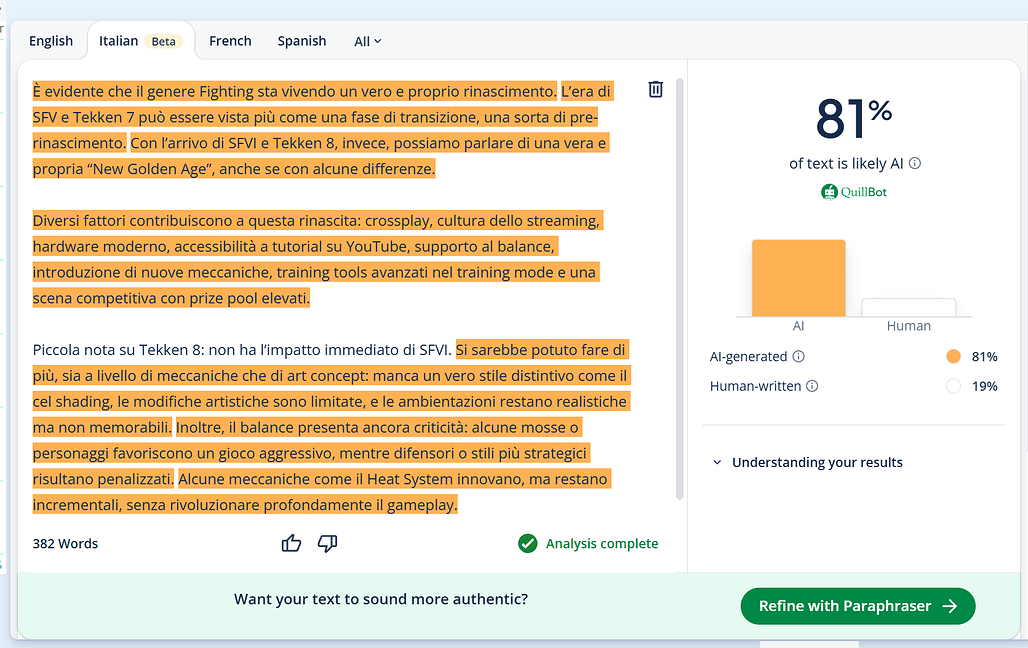Click the orange AI bar in chart
The height and width of the screenshot is (648, 1028).
tap(799, 278)
